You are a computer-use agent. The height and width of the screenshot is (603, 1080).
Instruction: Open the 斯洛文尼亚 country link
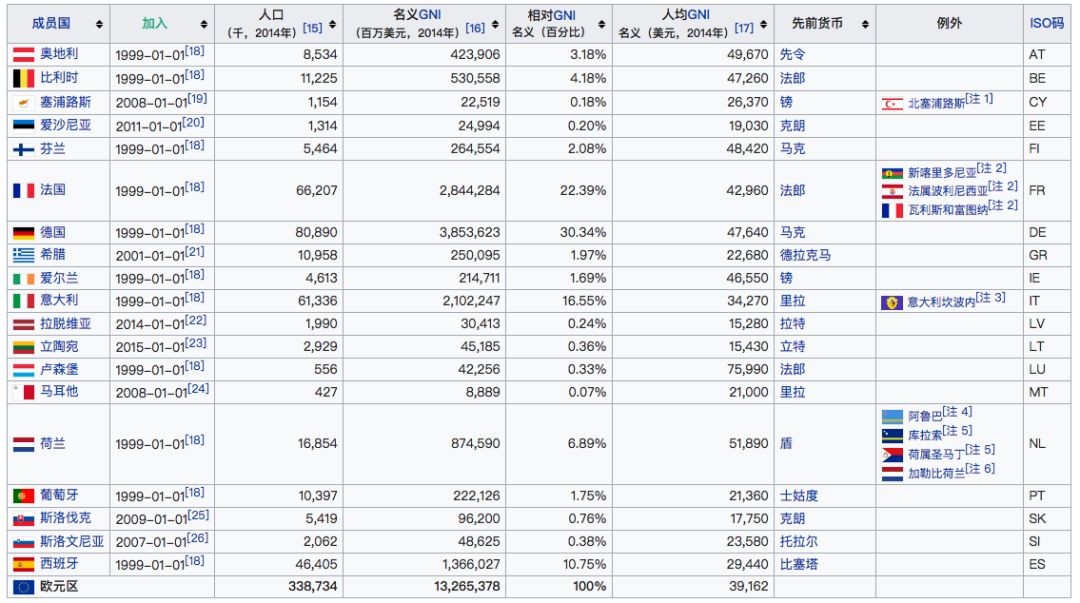(72, 541)
